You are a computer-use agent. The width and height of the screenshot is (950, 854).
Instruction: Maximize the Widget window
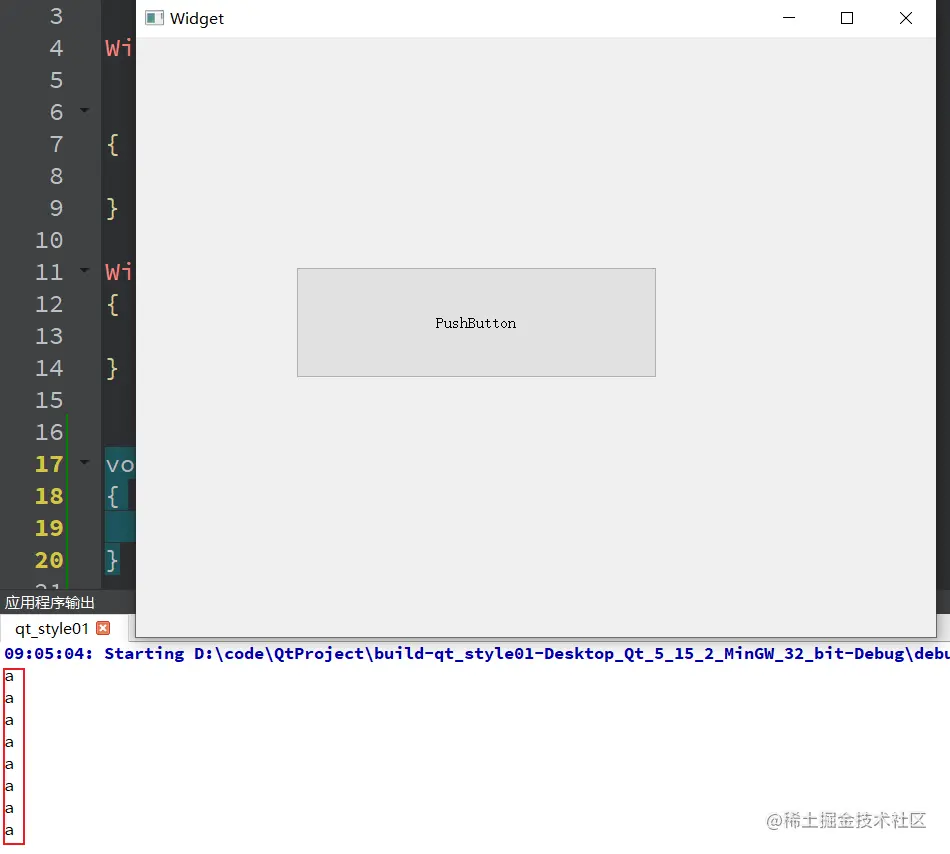pyautogui.click(x=847, y=18)
